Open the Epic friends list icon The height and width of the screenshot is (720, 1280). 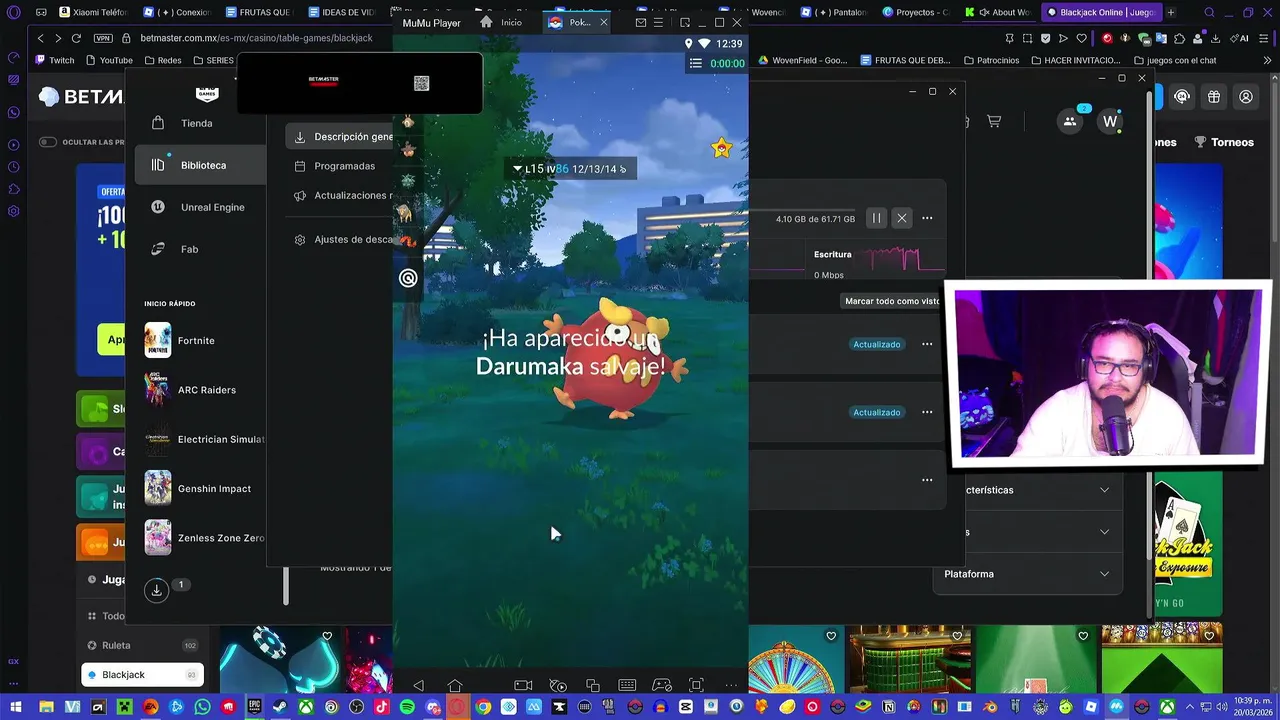pos(1070,121)
